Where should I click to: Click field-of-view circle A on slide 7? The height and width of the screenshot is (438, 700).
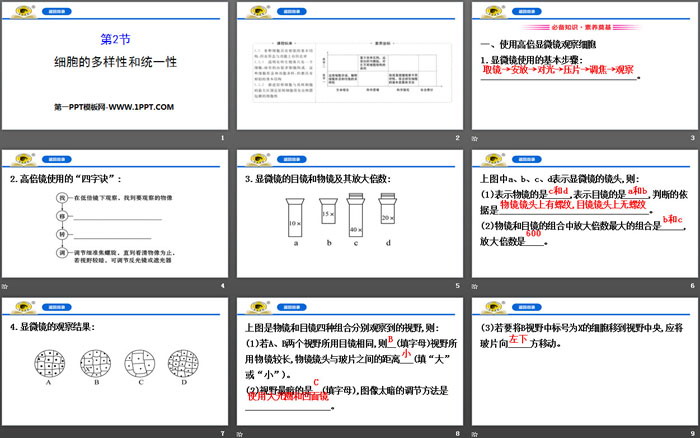[x=50, y=363]
